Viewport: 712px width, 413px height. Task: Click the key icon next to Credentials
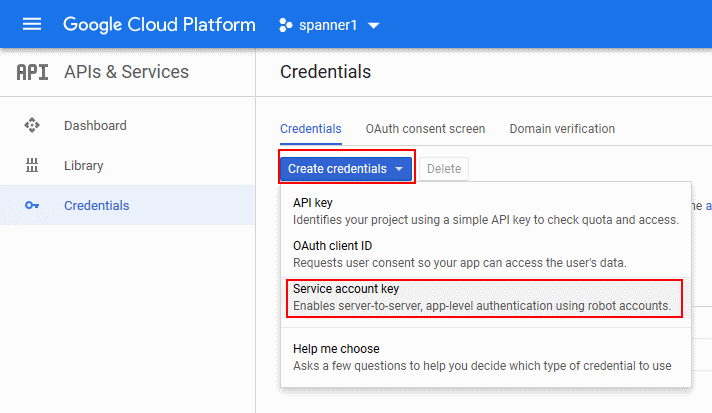click(32, 206)
